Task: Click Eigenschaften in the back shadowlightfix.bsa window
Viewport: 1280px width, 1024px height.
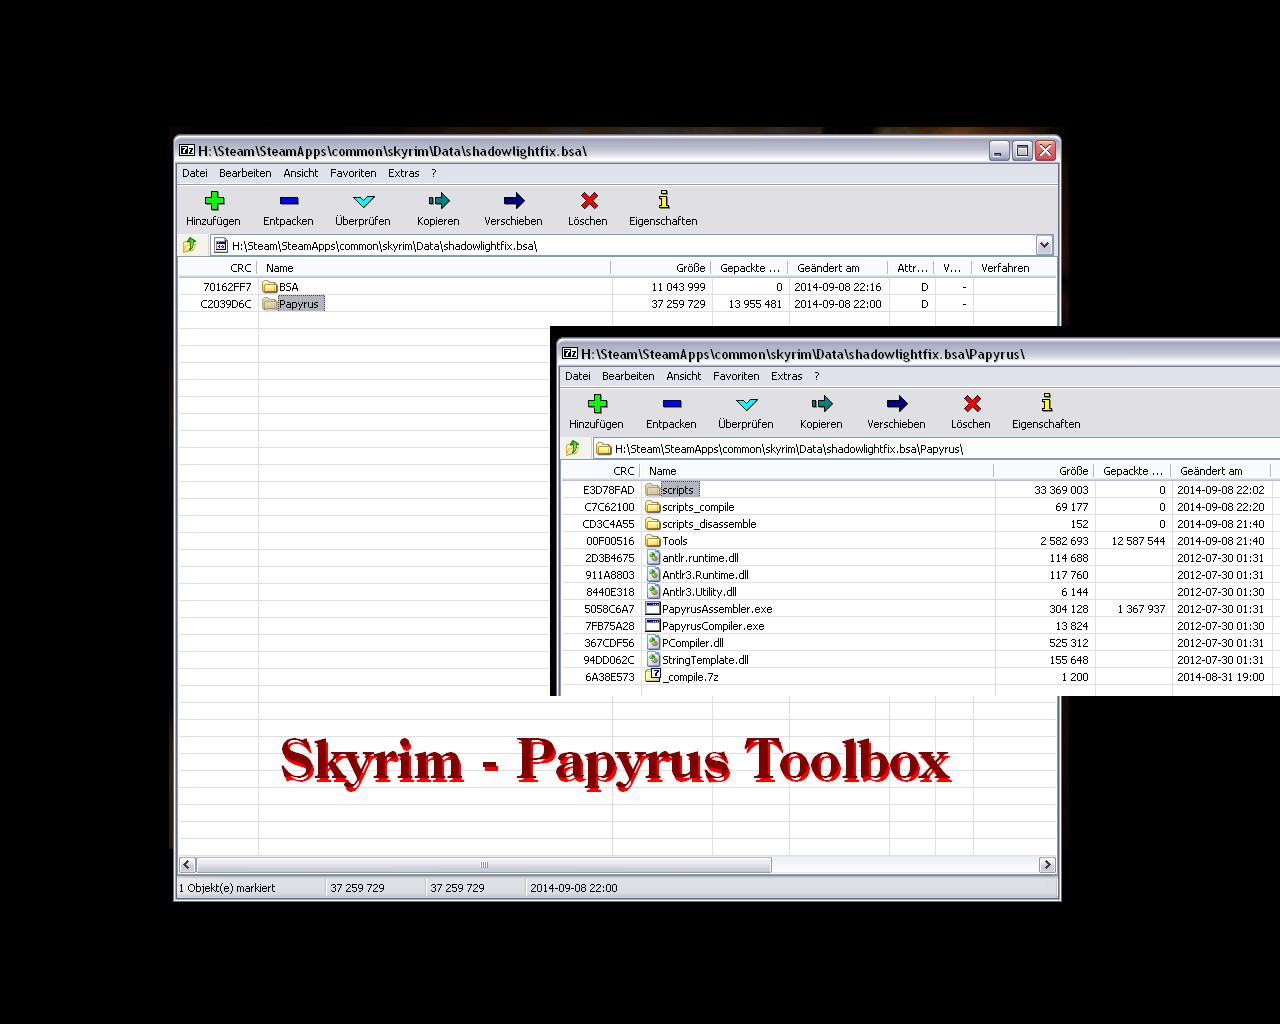Action: tap(663, 209)
